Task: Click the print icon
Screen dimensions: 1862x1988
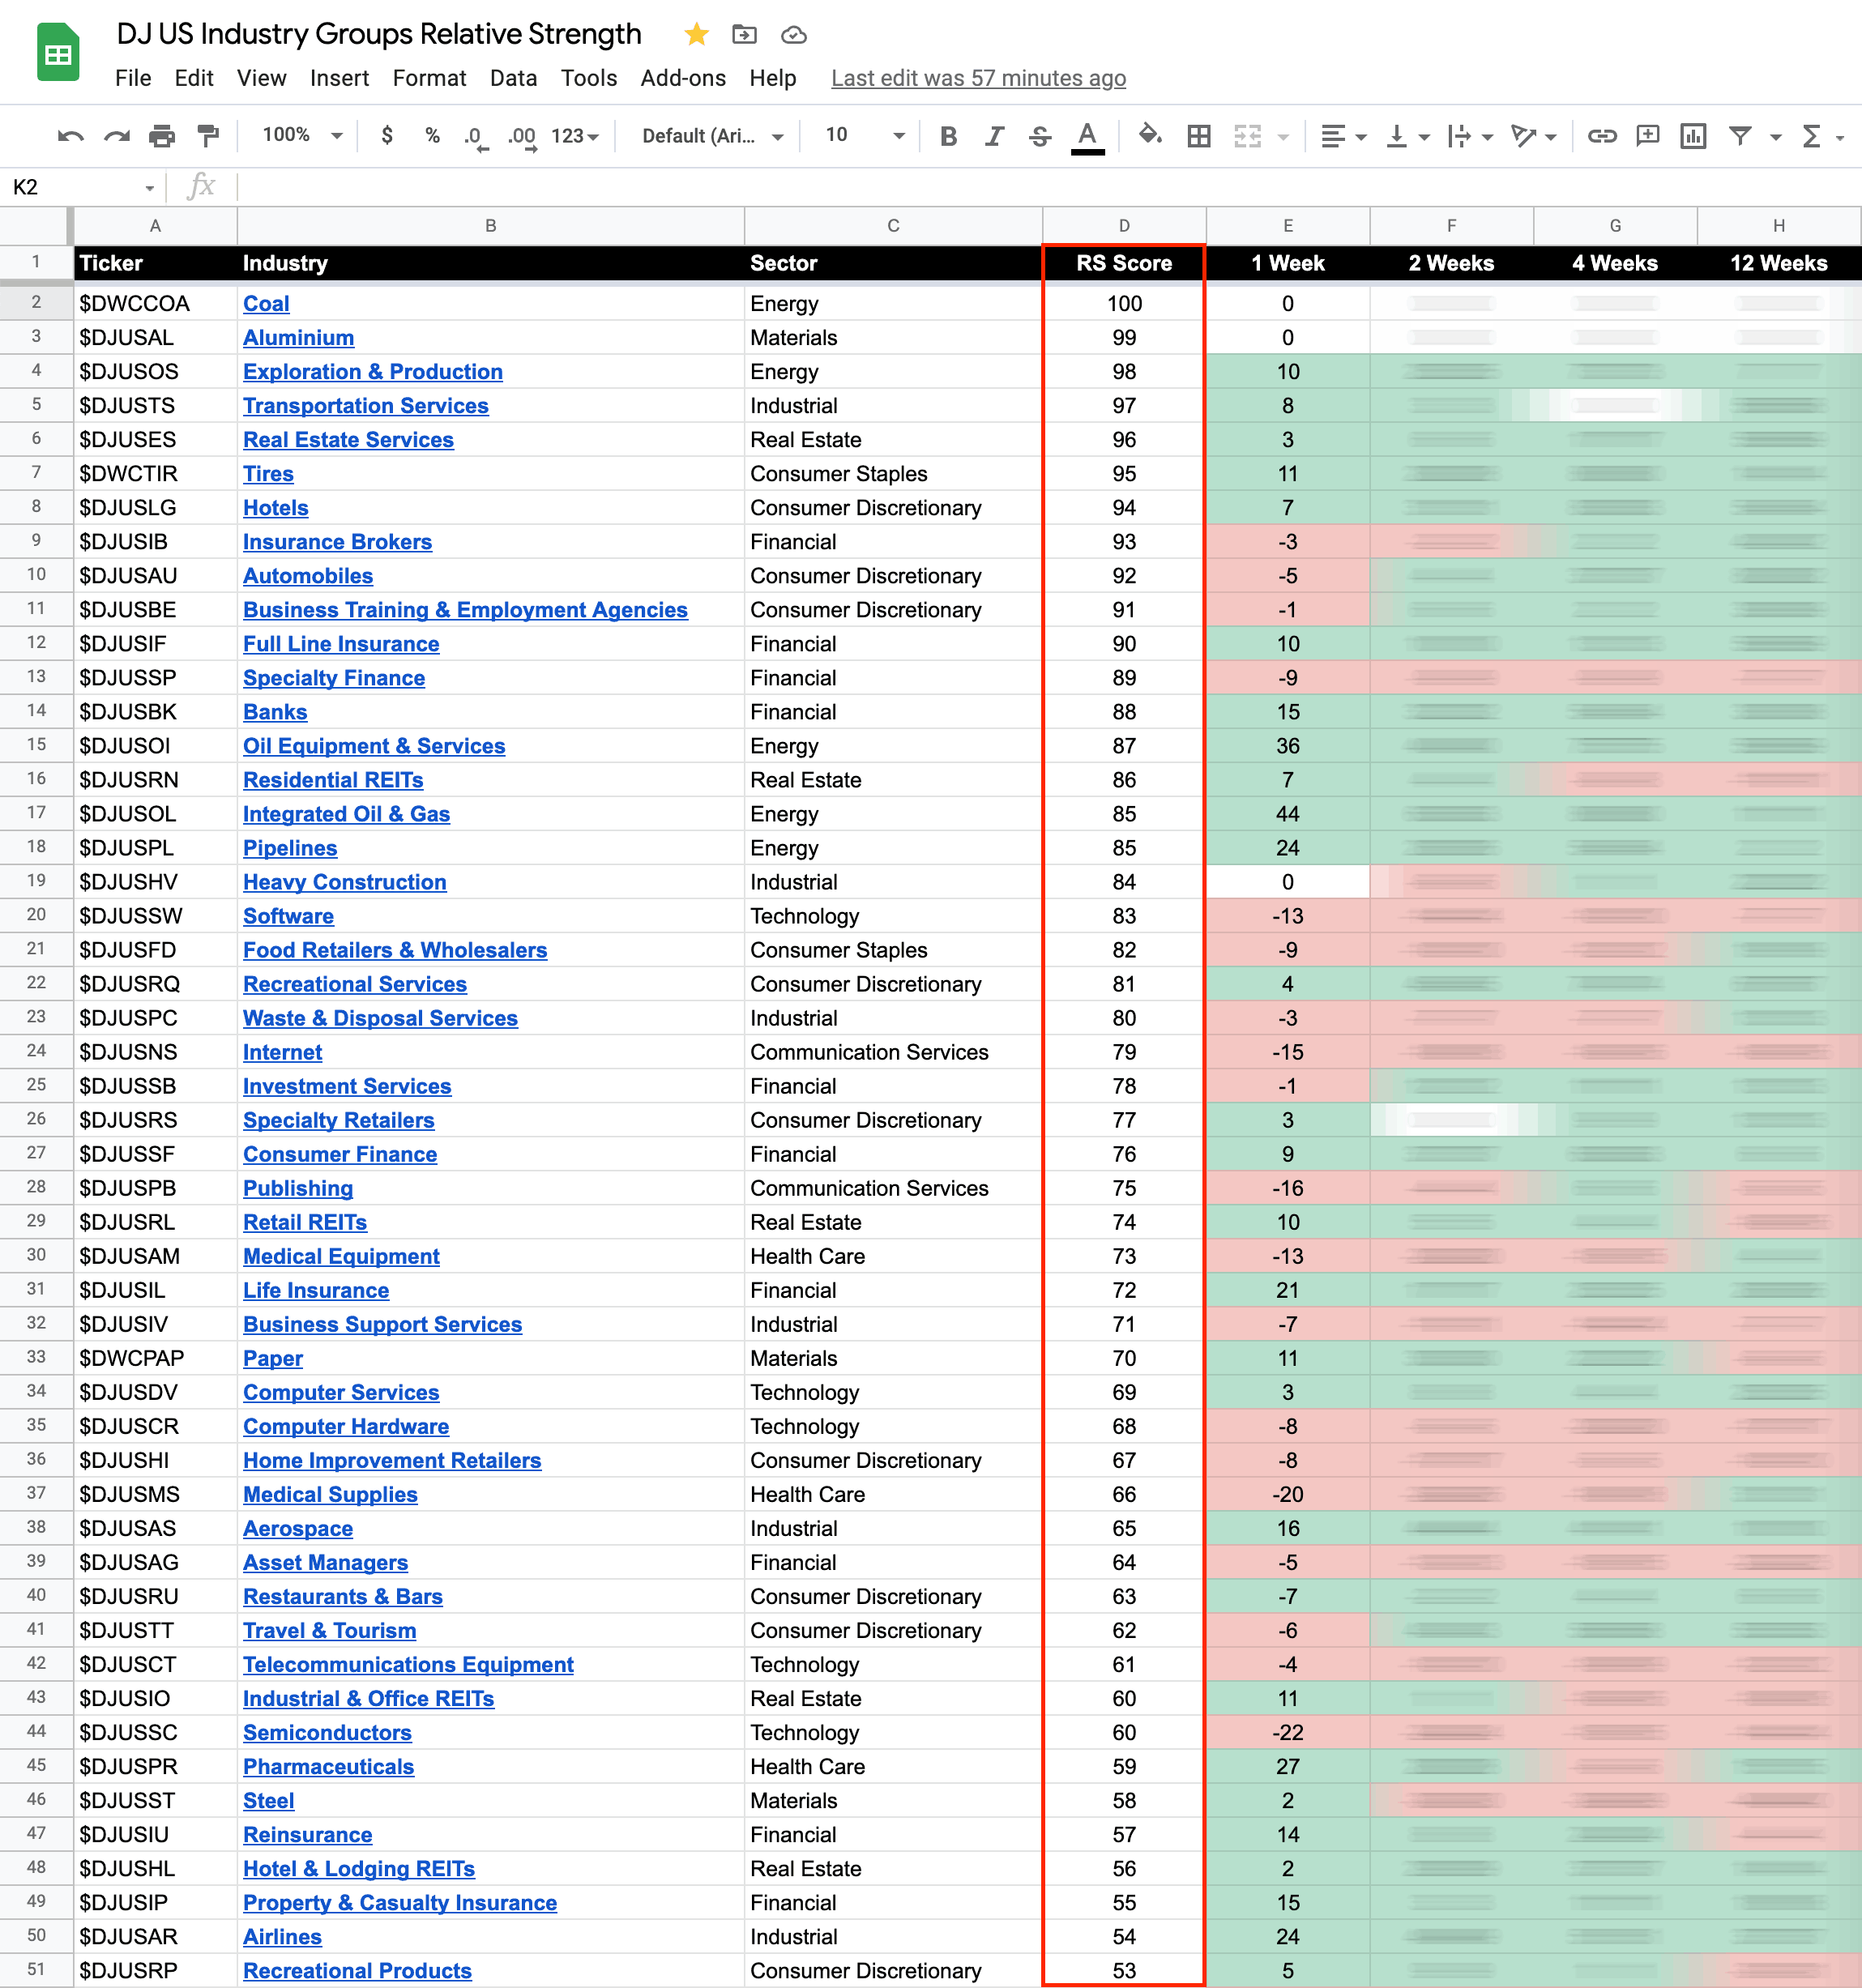Action: (162, 136)
